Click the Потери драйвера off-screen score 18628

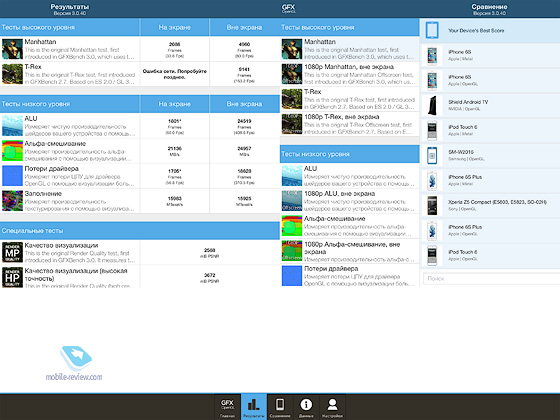pos(244,177)
